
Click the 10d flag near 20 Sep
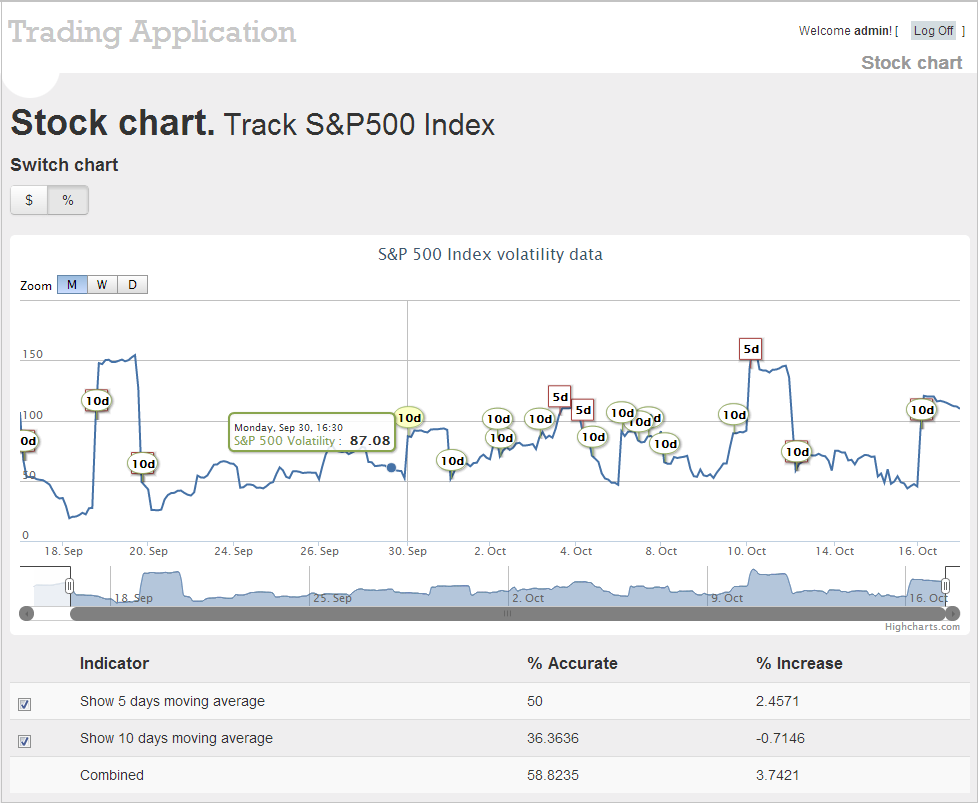[143, 464]
